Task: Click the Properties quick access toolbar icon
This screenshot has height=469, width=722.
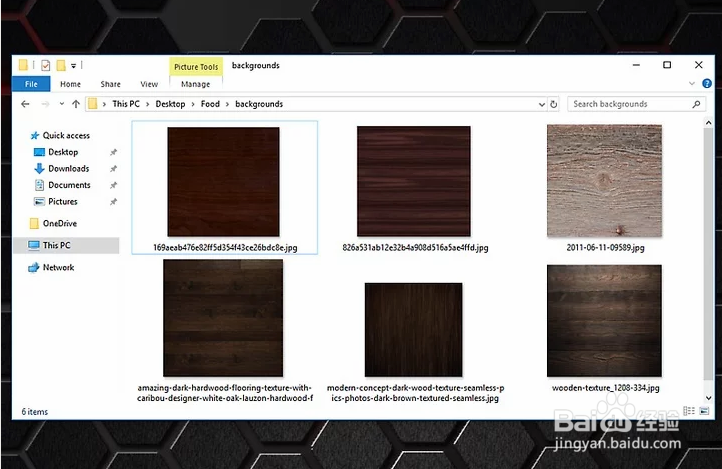Action: (x=46, y=65)
